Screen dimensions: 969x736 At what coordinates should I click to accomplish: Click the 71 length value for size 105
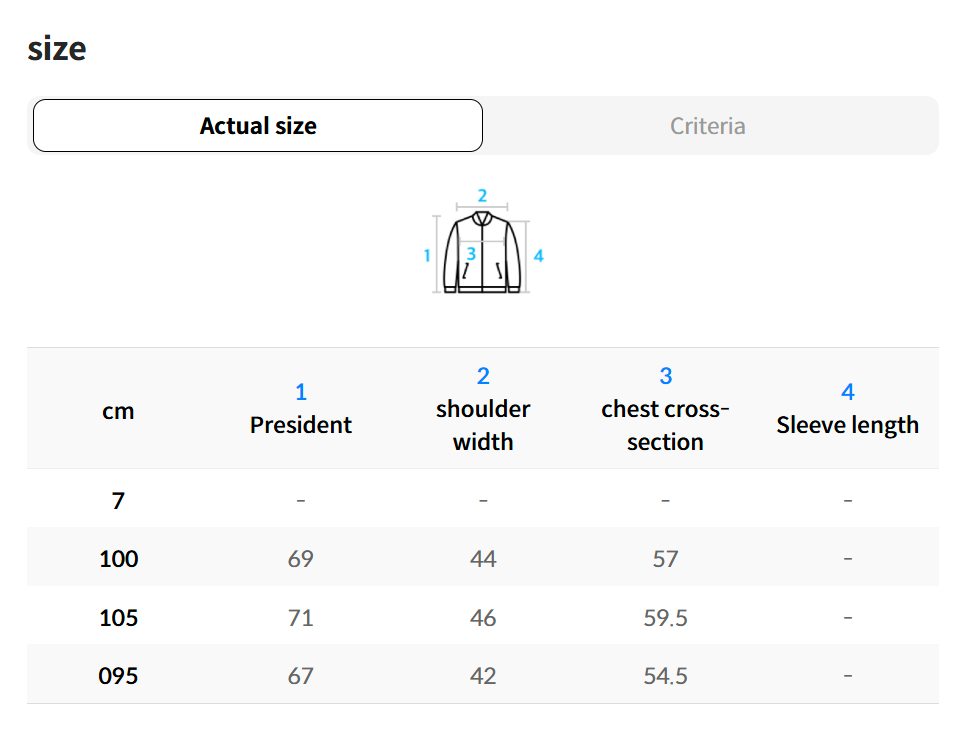(301, 617)
